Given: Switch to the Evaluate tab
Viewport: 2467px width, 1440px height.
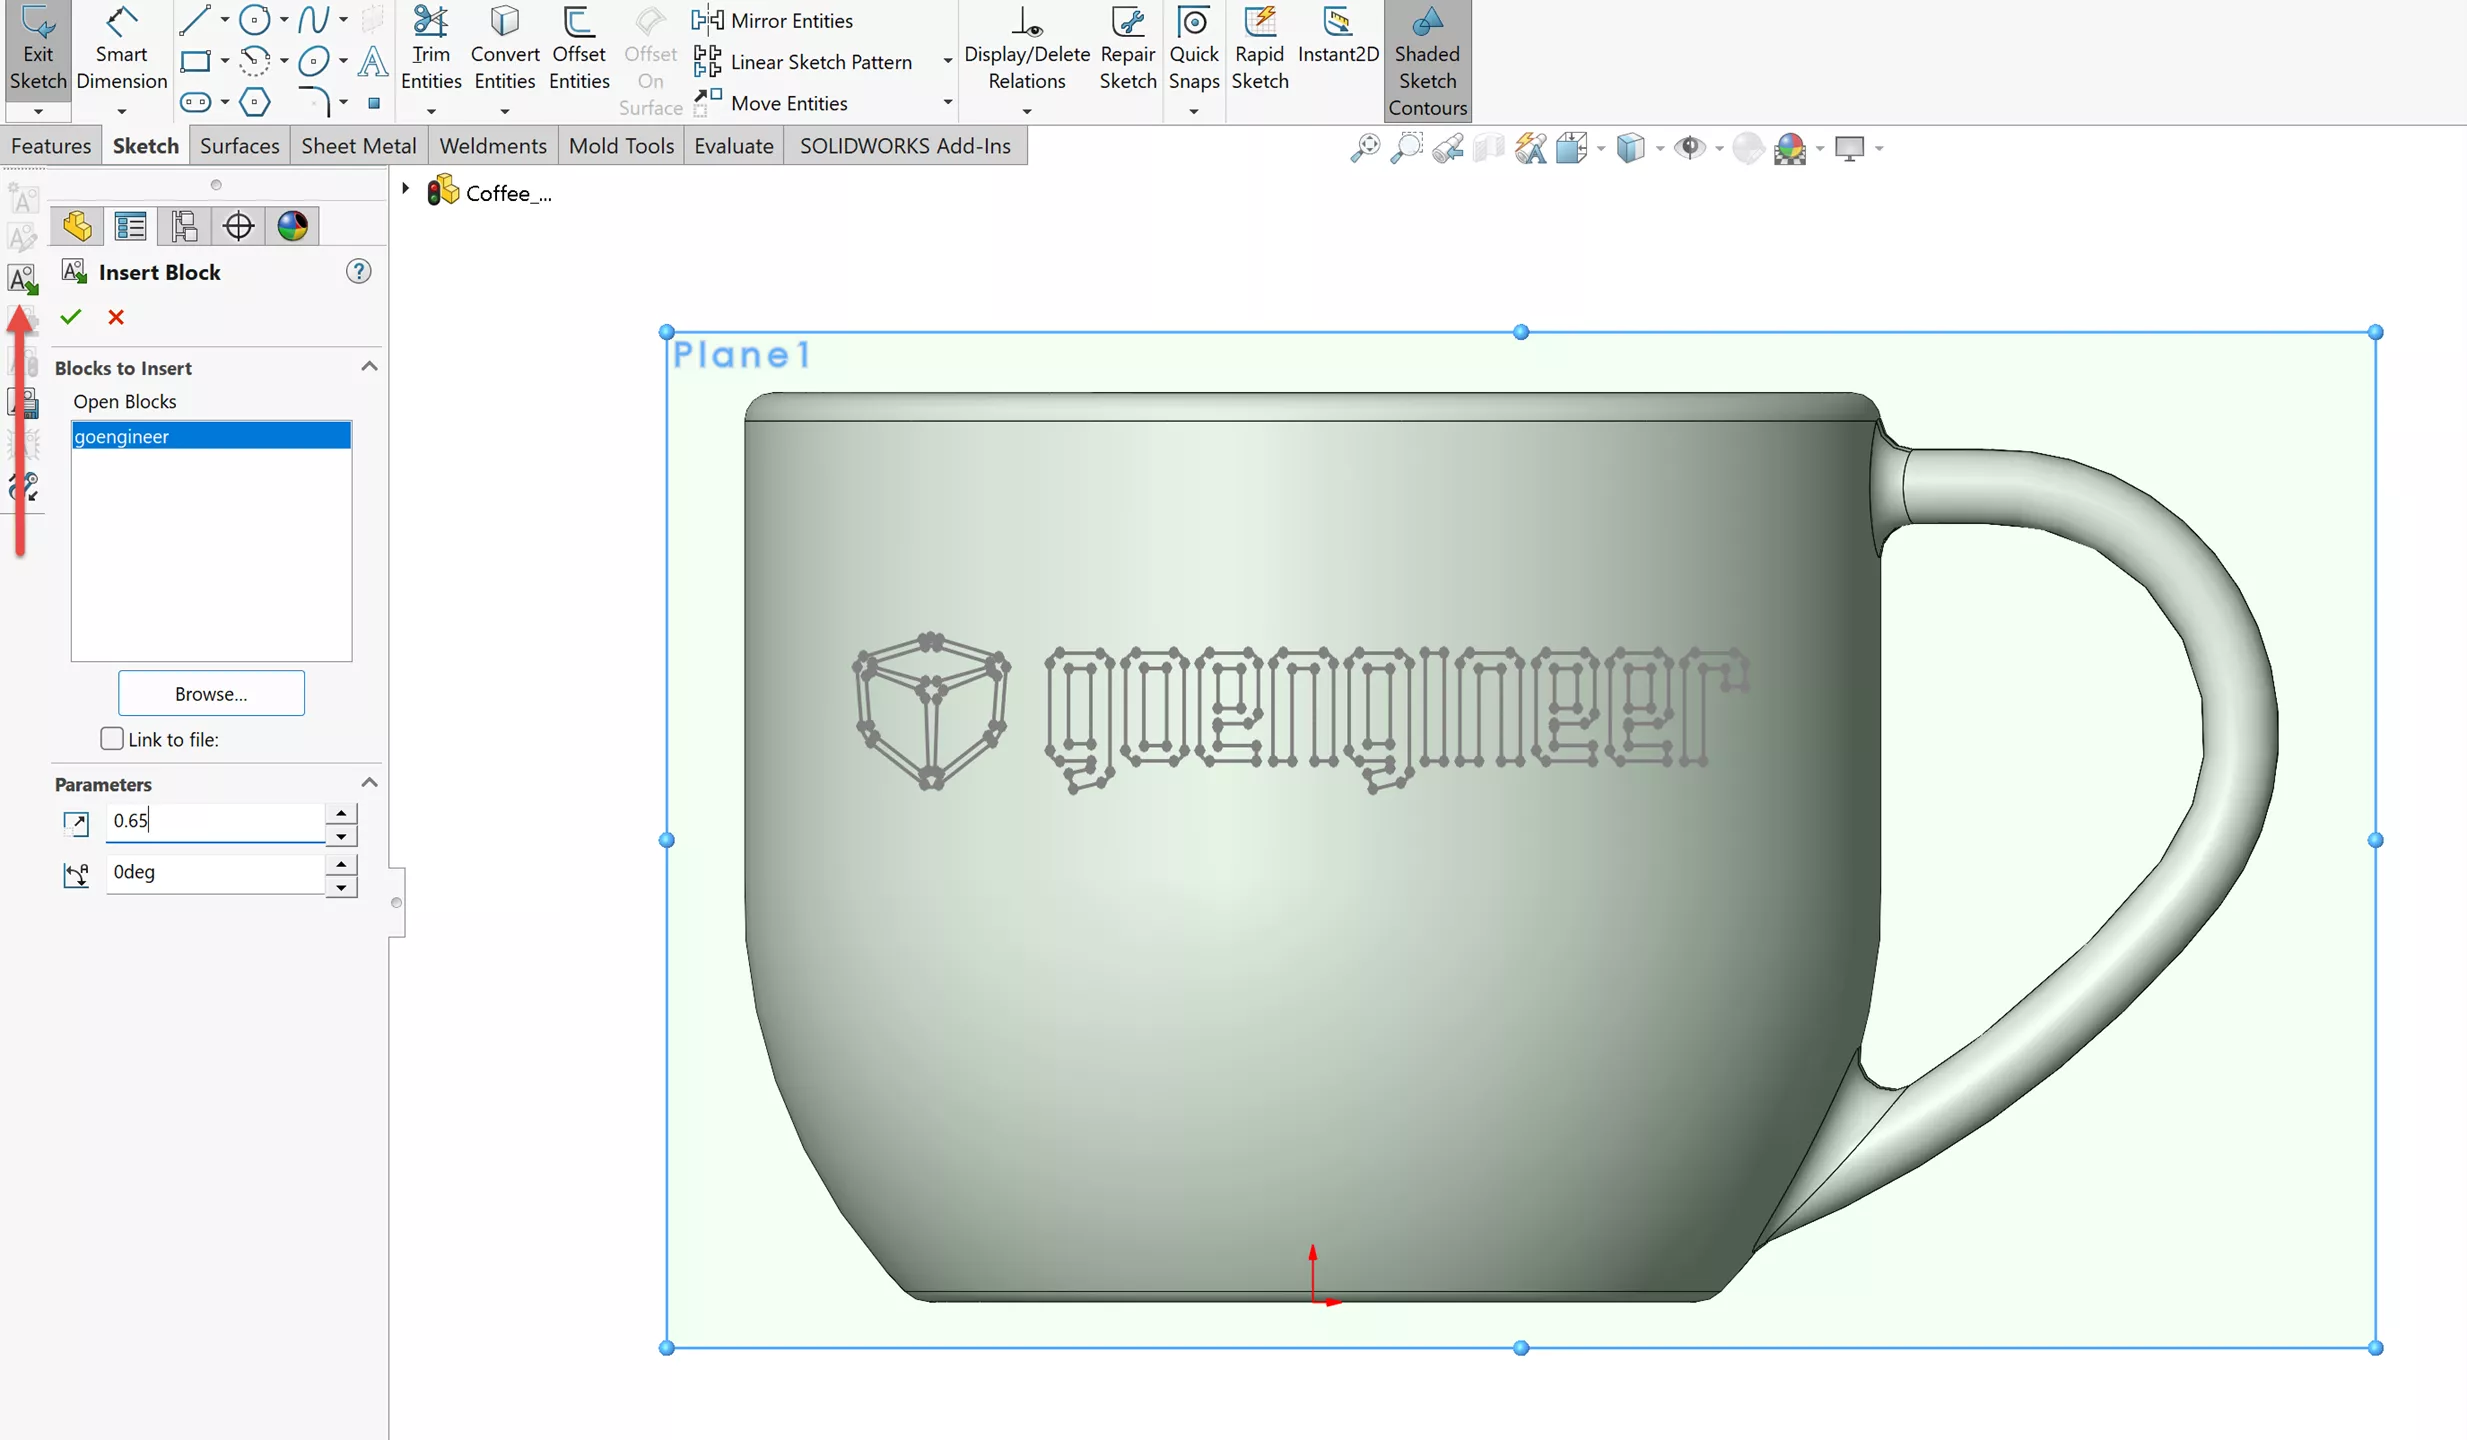Looking at the screenshot, I should click(734, 146).
